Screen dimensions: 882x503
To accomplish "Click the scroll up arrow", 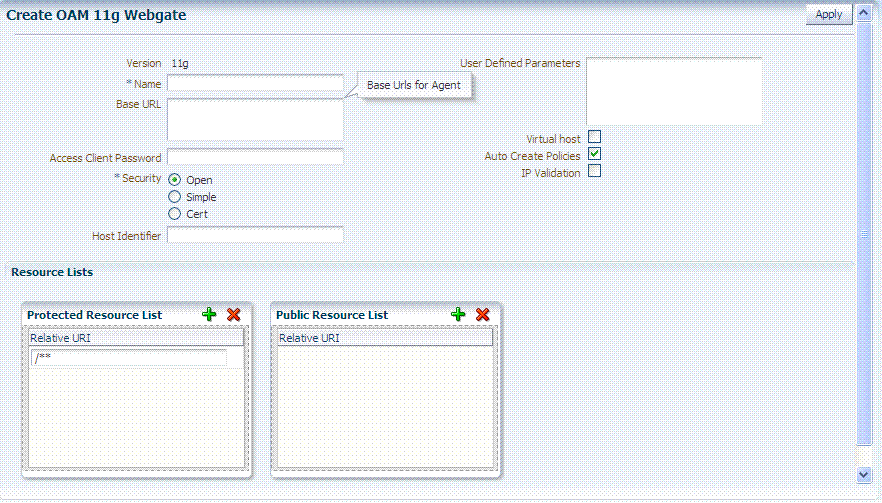I will click(x=864, y=13).
